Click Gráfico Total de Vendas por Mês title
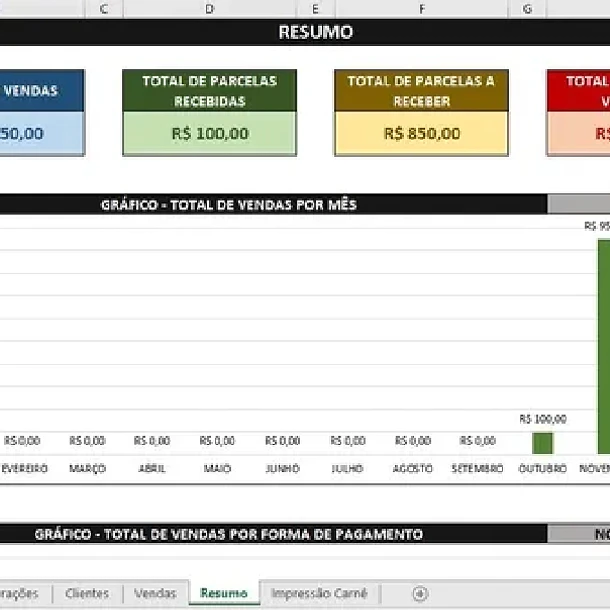Viewport: 610px width, 610px height. coord(229,205)
